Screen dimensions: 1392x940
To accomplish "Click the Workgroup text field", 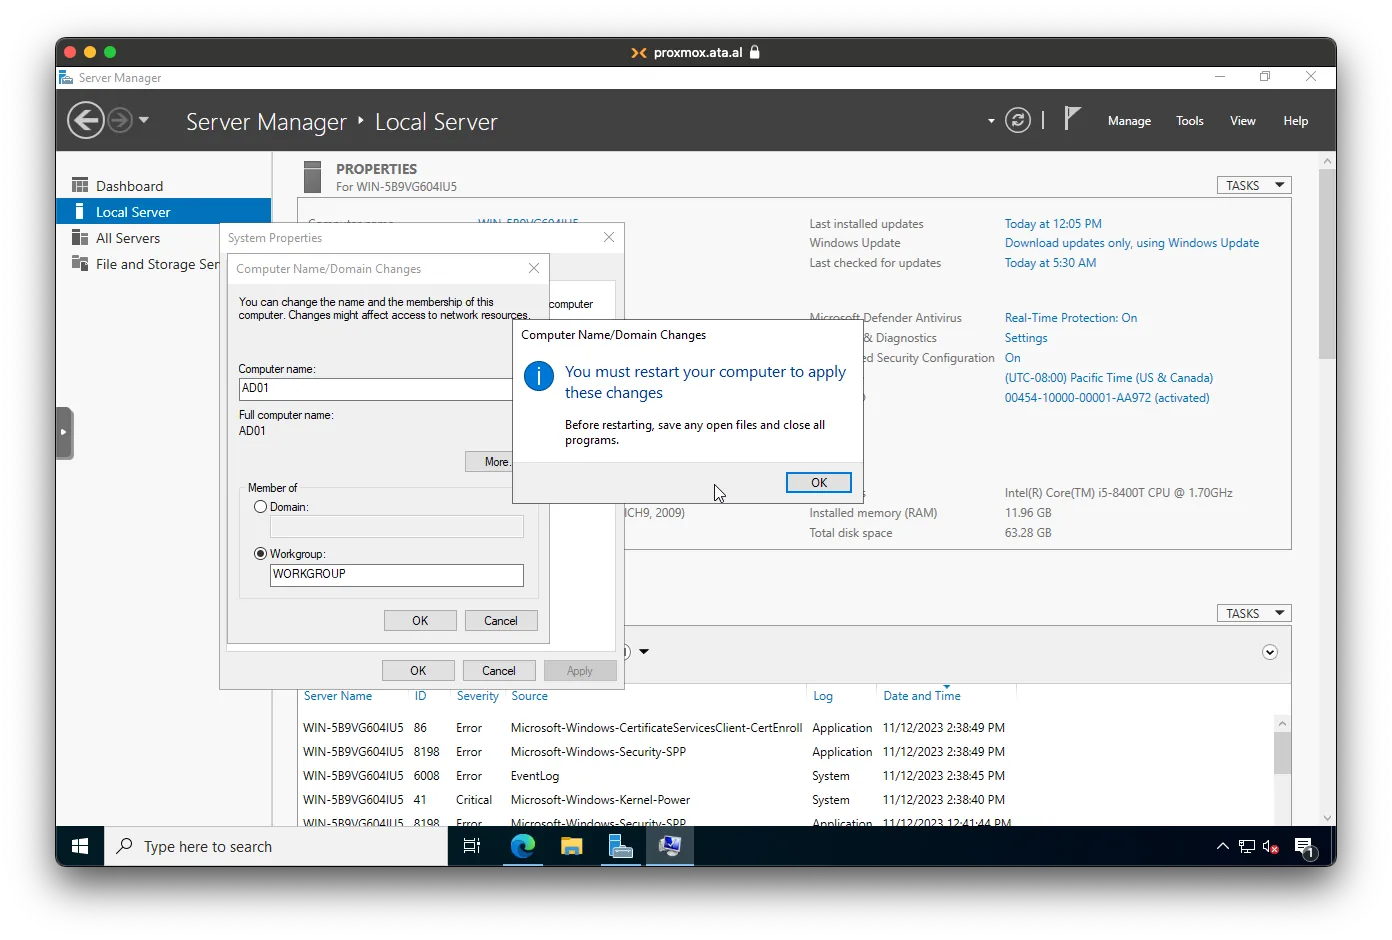I will click(396, 575).
